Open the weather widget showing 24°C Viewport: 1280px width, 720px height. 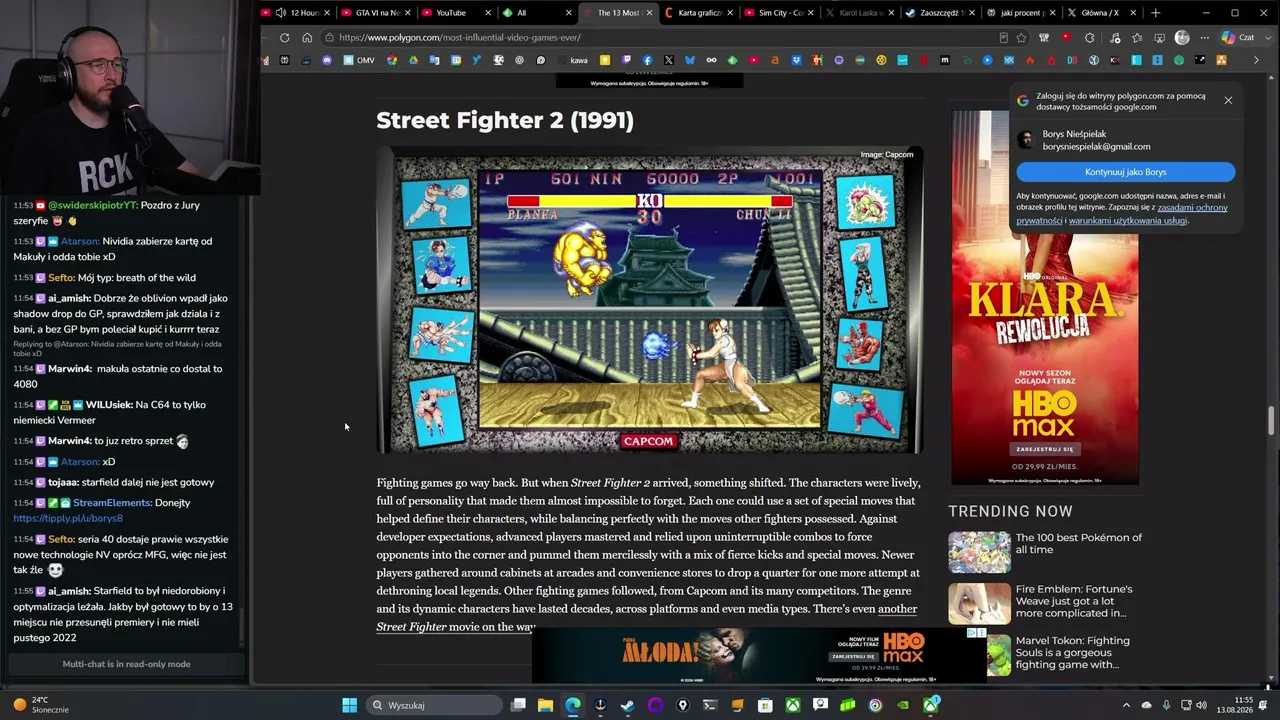point(40,705)
